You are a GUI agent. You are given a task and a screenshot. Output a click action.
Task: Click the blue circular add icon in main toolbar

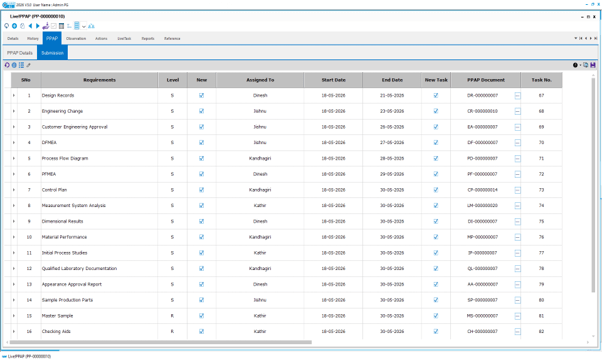tap(14, 26)
